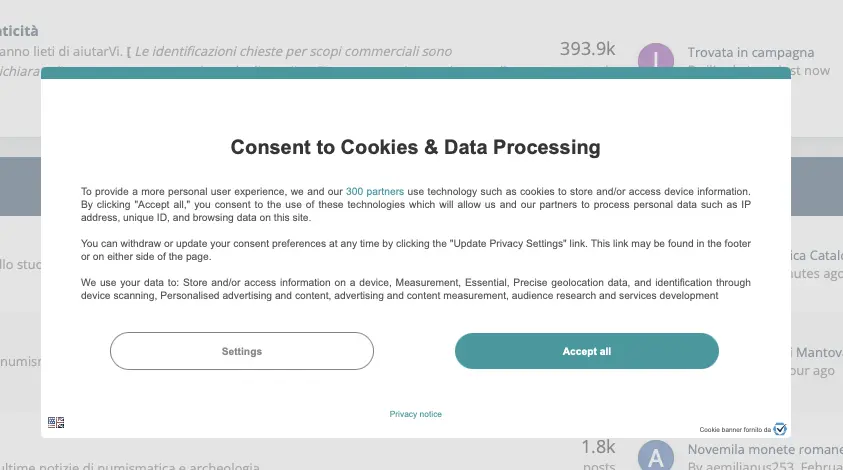Click the purple user avatar icon
This screenshot has width=843, height=470.
pyautogui.click(x=655, y=56)
